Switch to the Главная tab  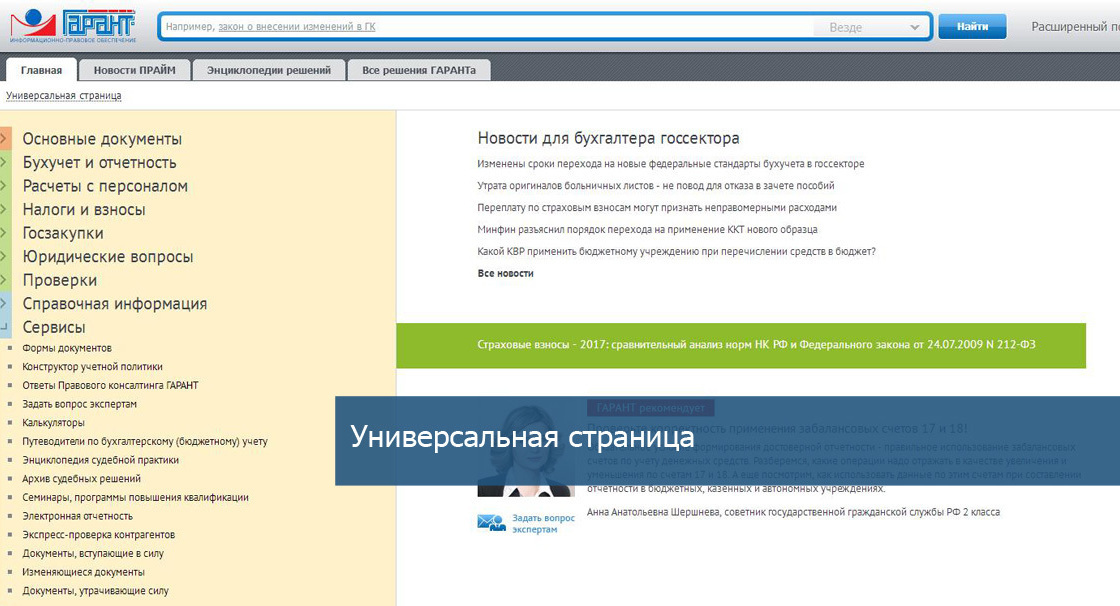pos(41,70)
